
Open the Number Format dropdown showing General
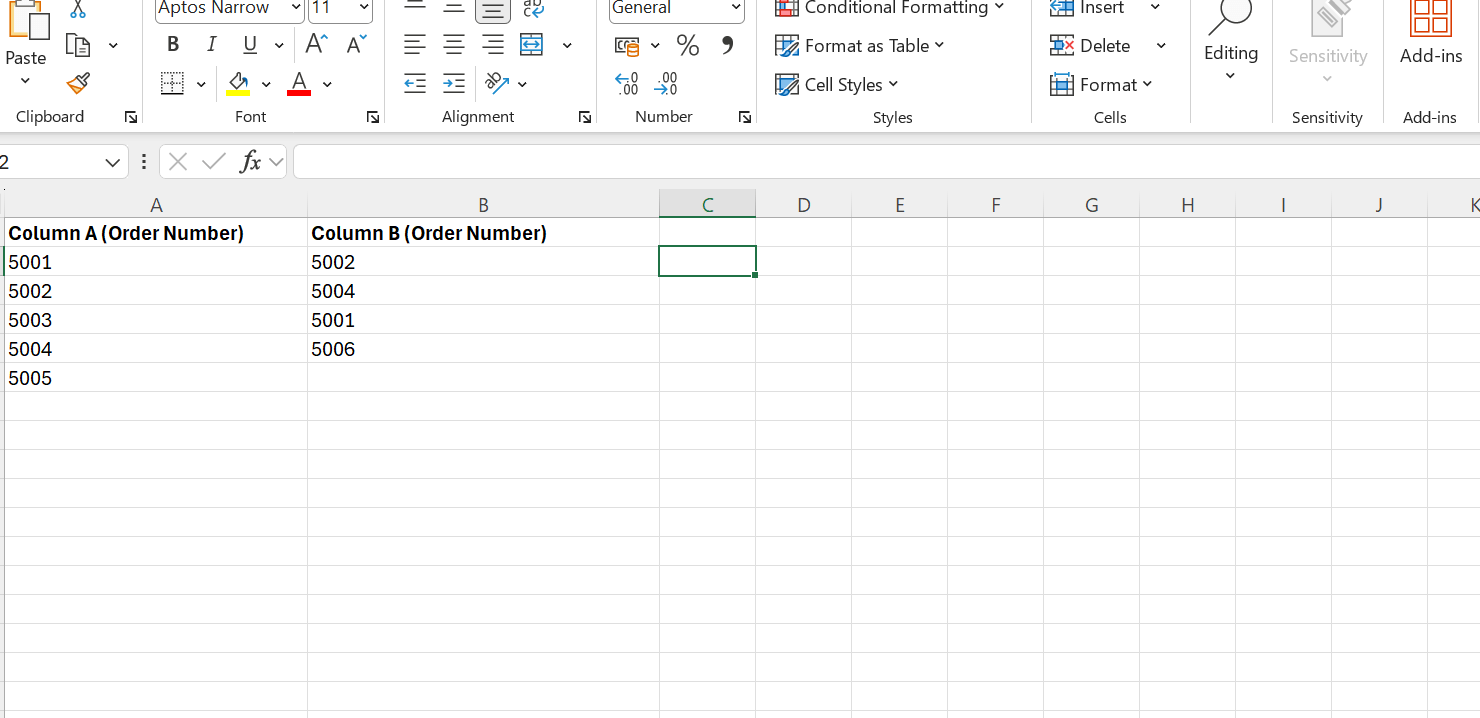point(675,8)
